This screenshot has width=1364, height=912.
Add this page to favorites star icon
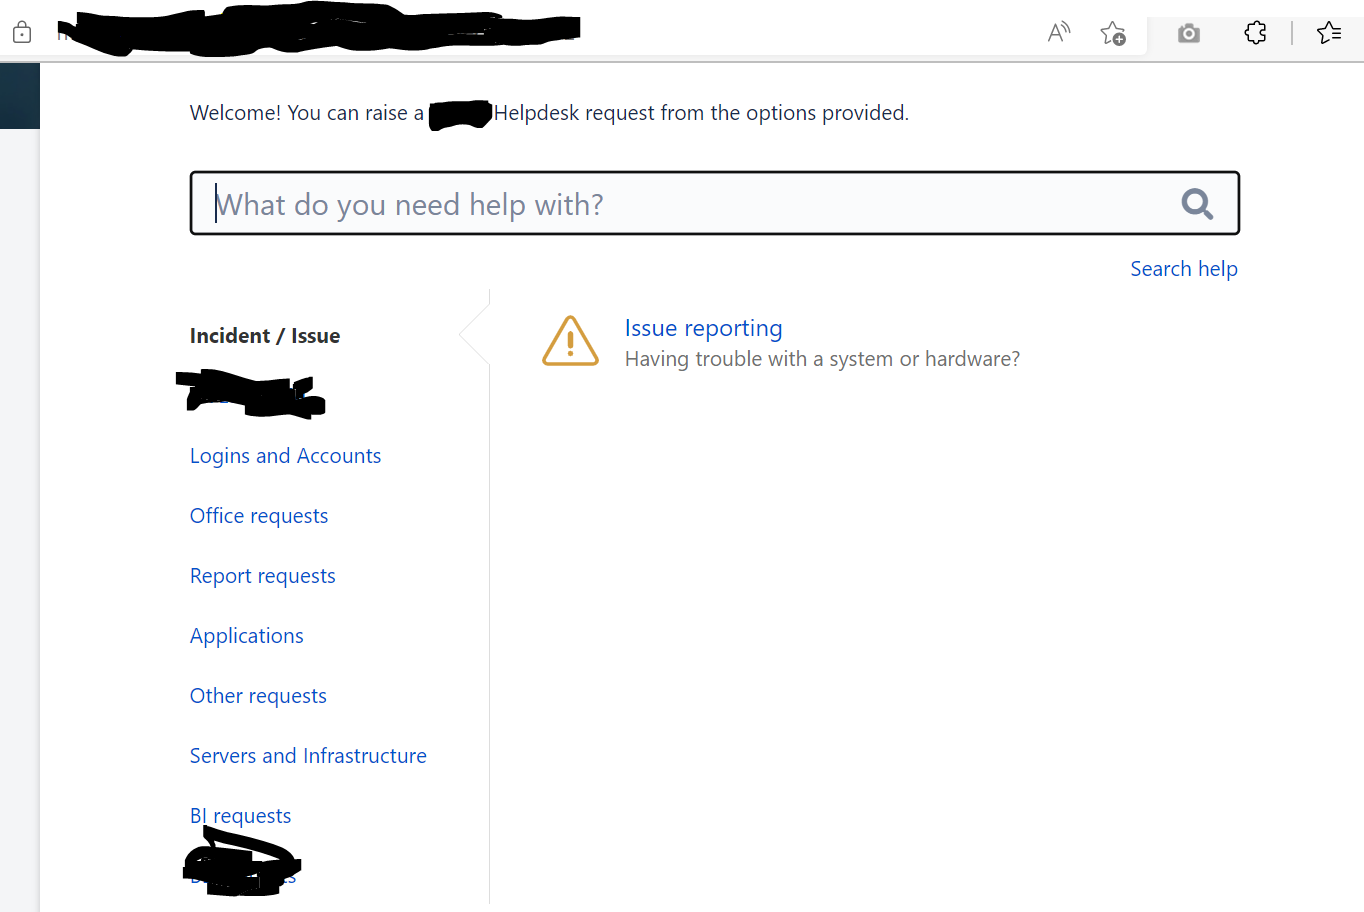coord(1112,33)
